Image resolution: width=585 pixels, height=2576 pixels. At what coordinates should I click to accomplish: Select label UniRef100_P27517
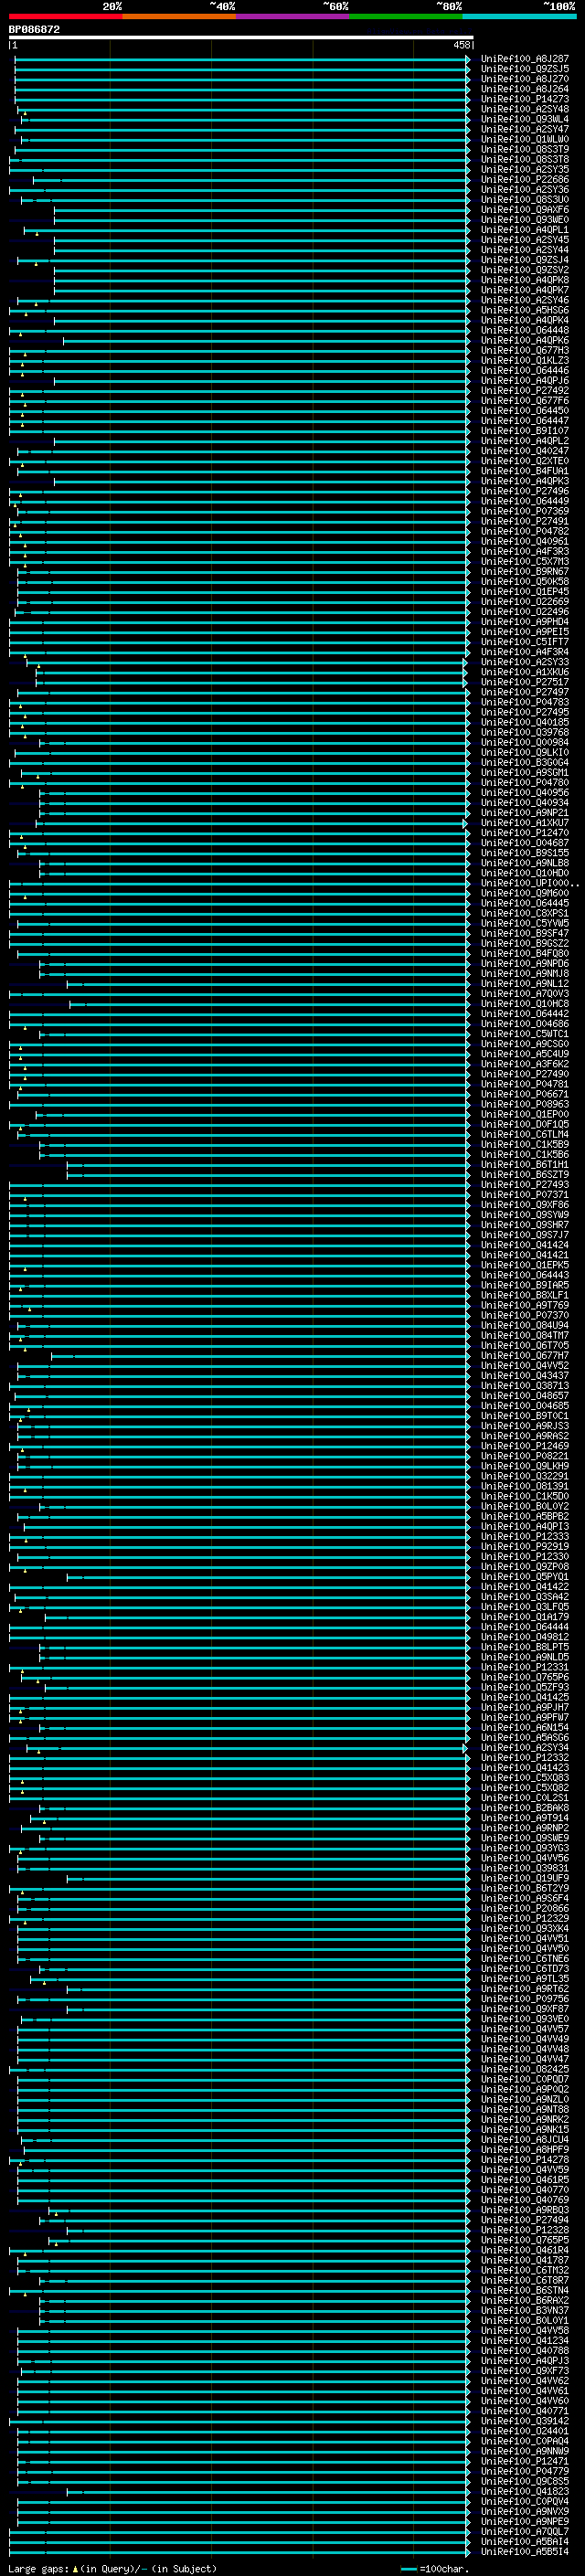[525, 682]
